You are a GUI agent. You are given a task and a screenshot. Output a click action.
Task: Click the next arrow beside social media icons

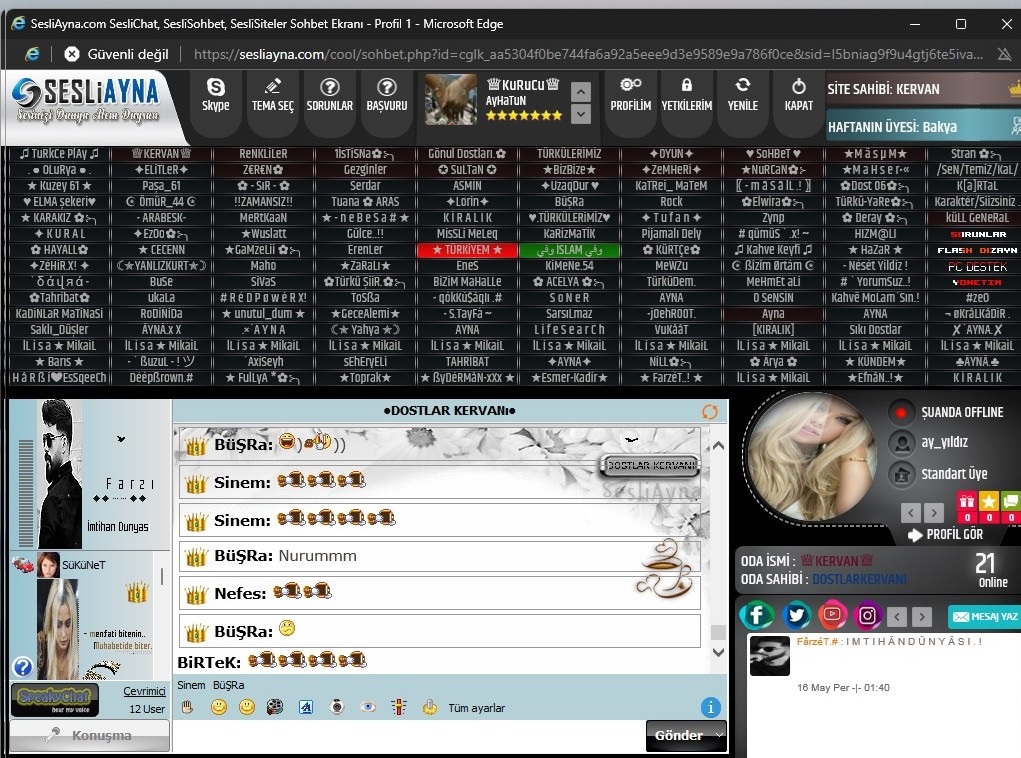(x=922, y=617)
